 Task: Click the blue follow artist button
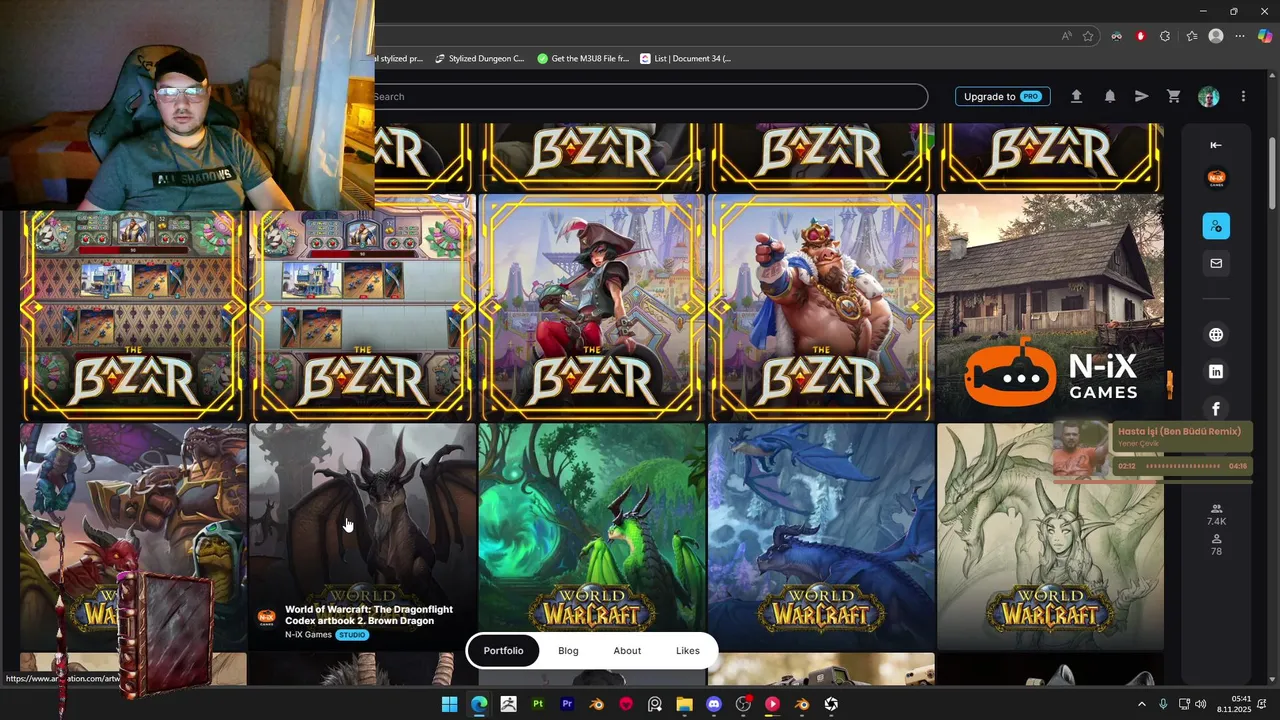[x=1216, y=226]
